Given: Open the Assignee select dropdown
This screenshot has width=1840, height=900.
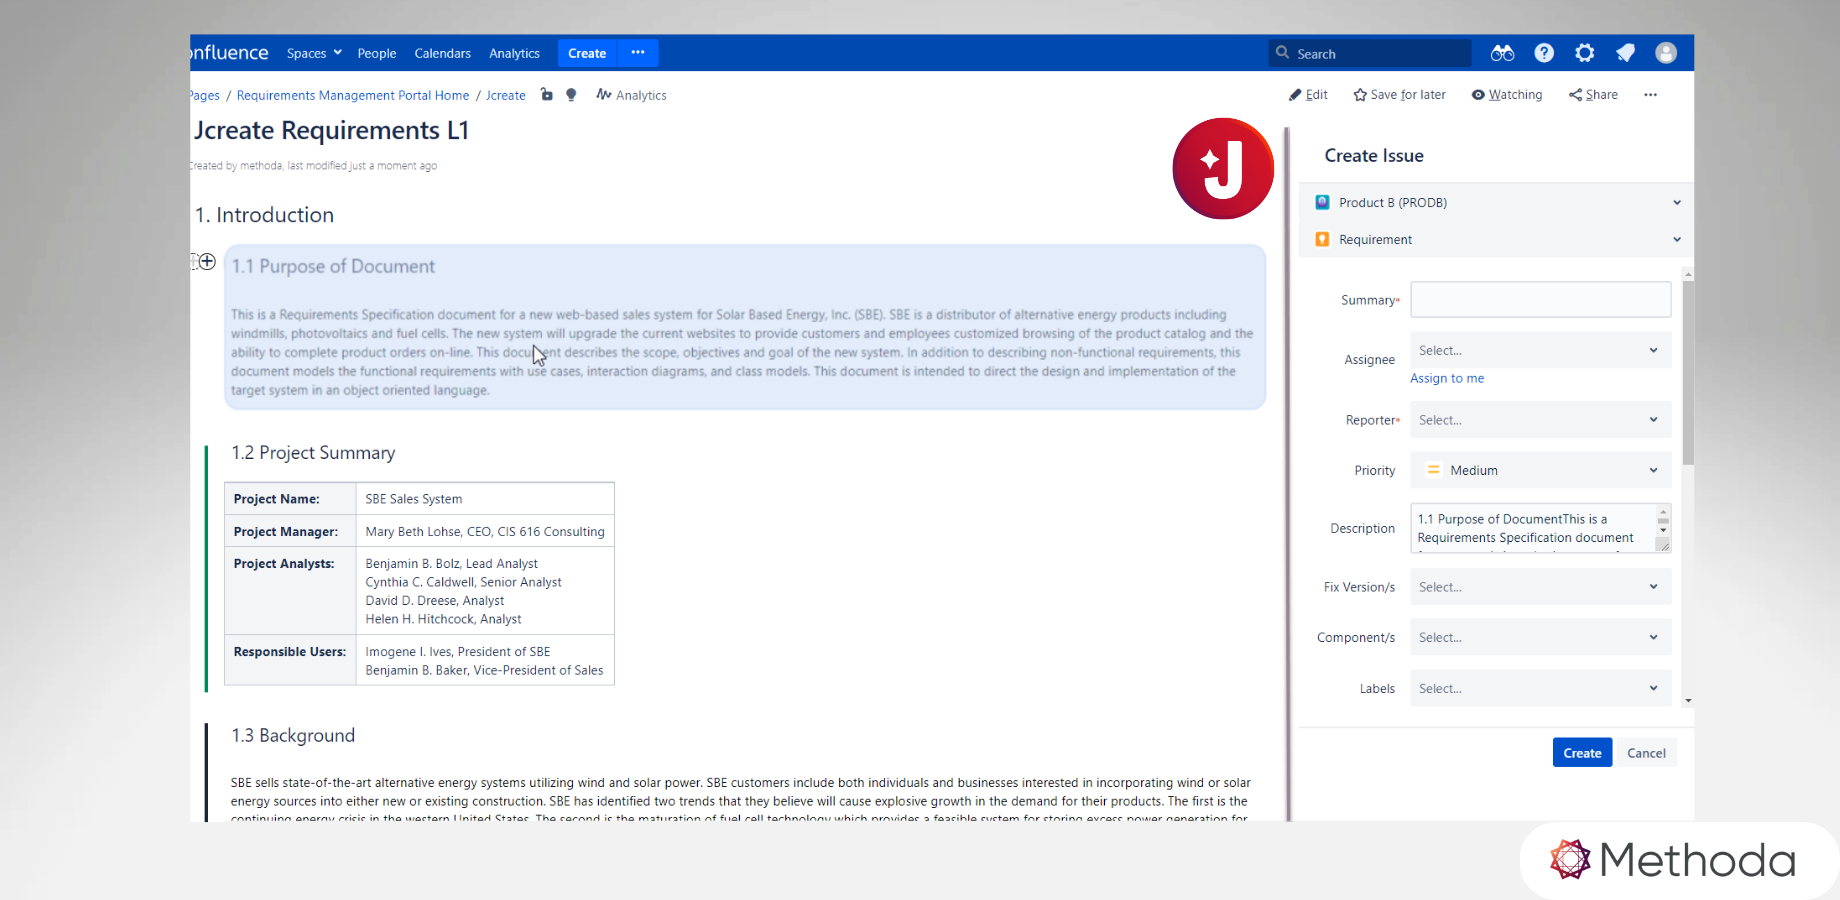Looking at the screenshot, I should (1540, 350).
